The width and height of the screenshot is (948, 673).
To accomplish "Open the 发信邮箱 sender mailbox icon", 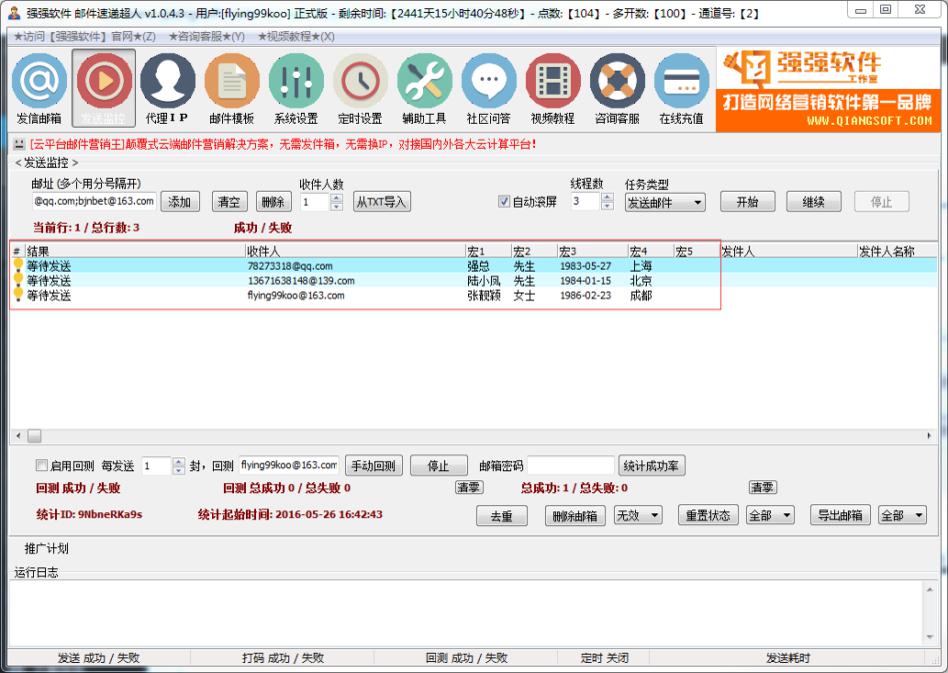I will [x=40, y=88].
